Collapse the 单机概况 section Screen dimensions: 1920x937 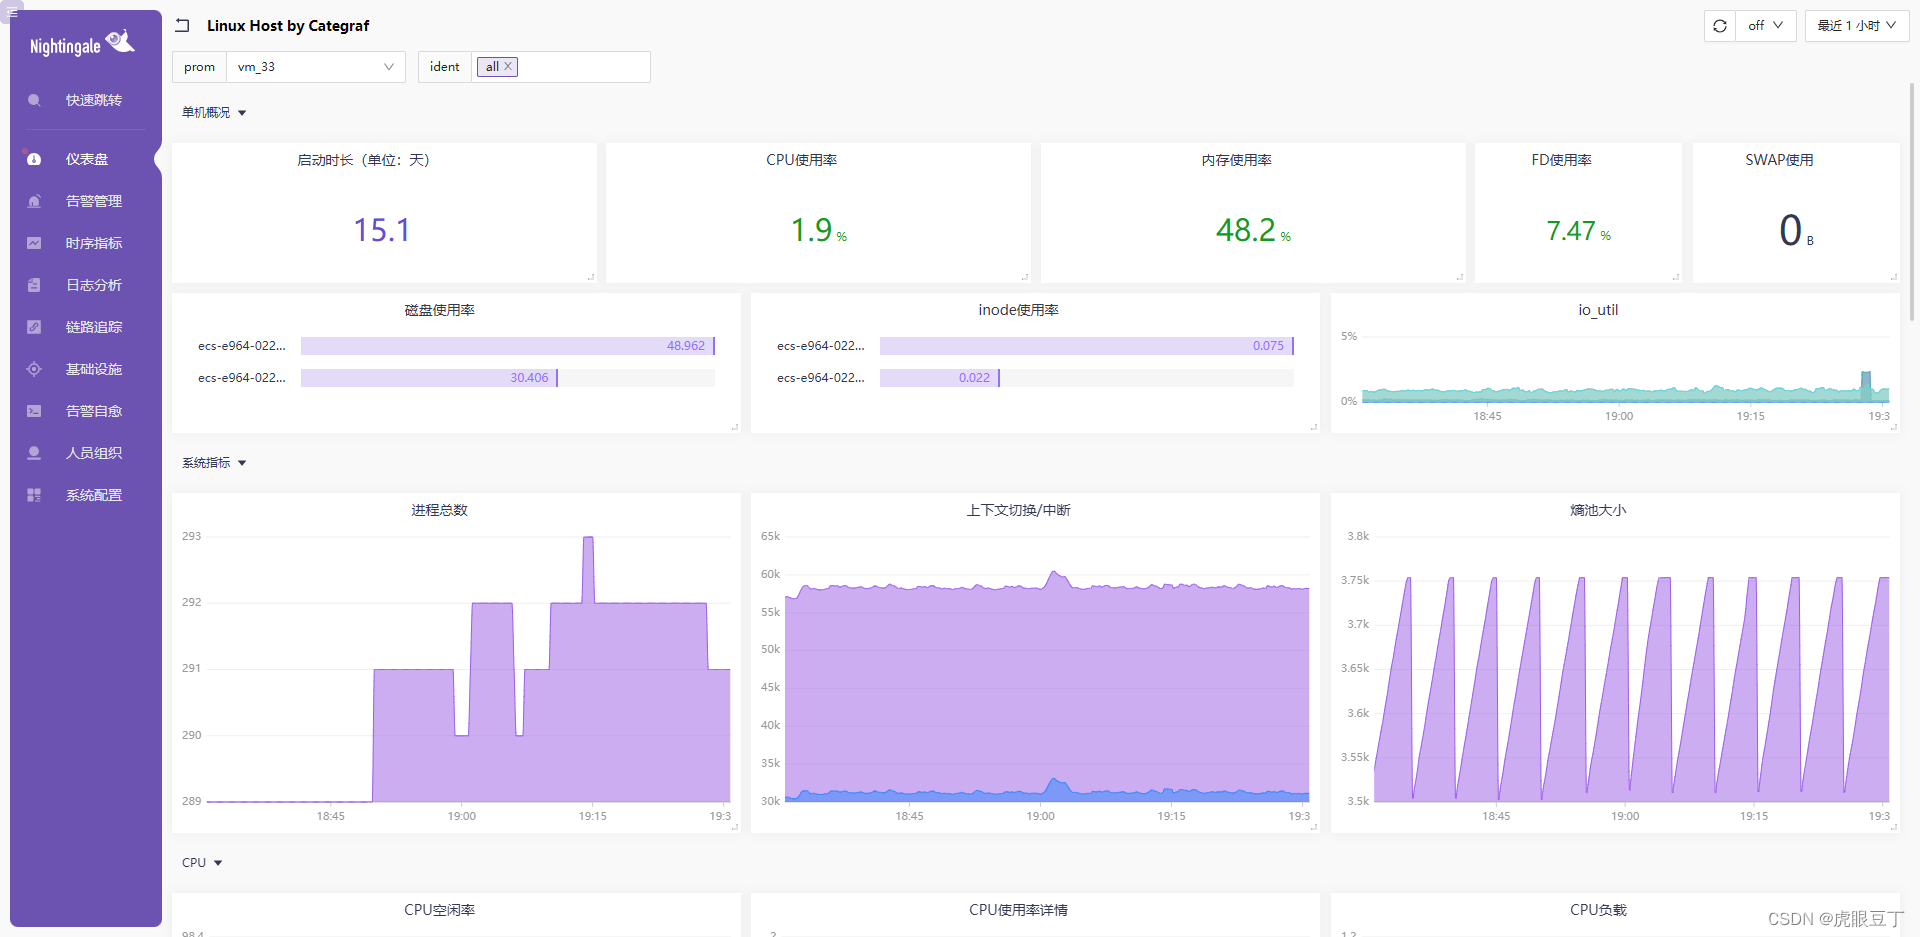(214, 113)
